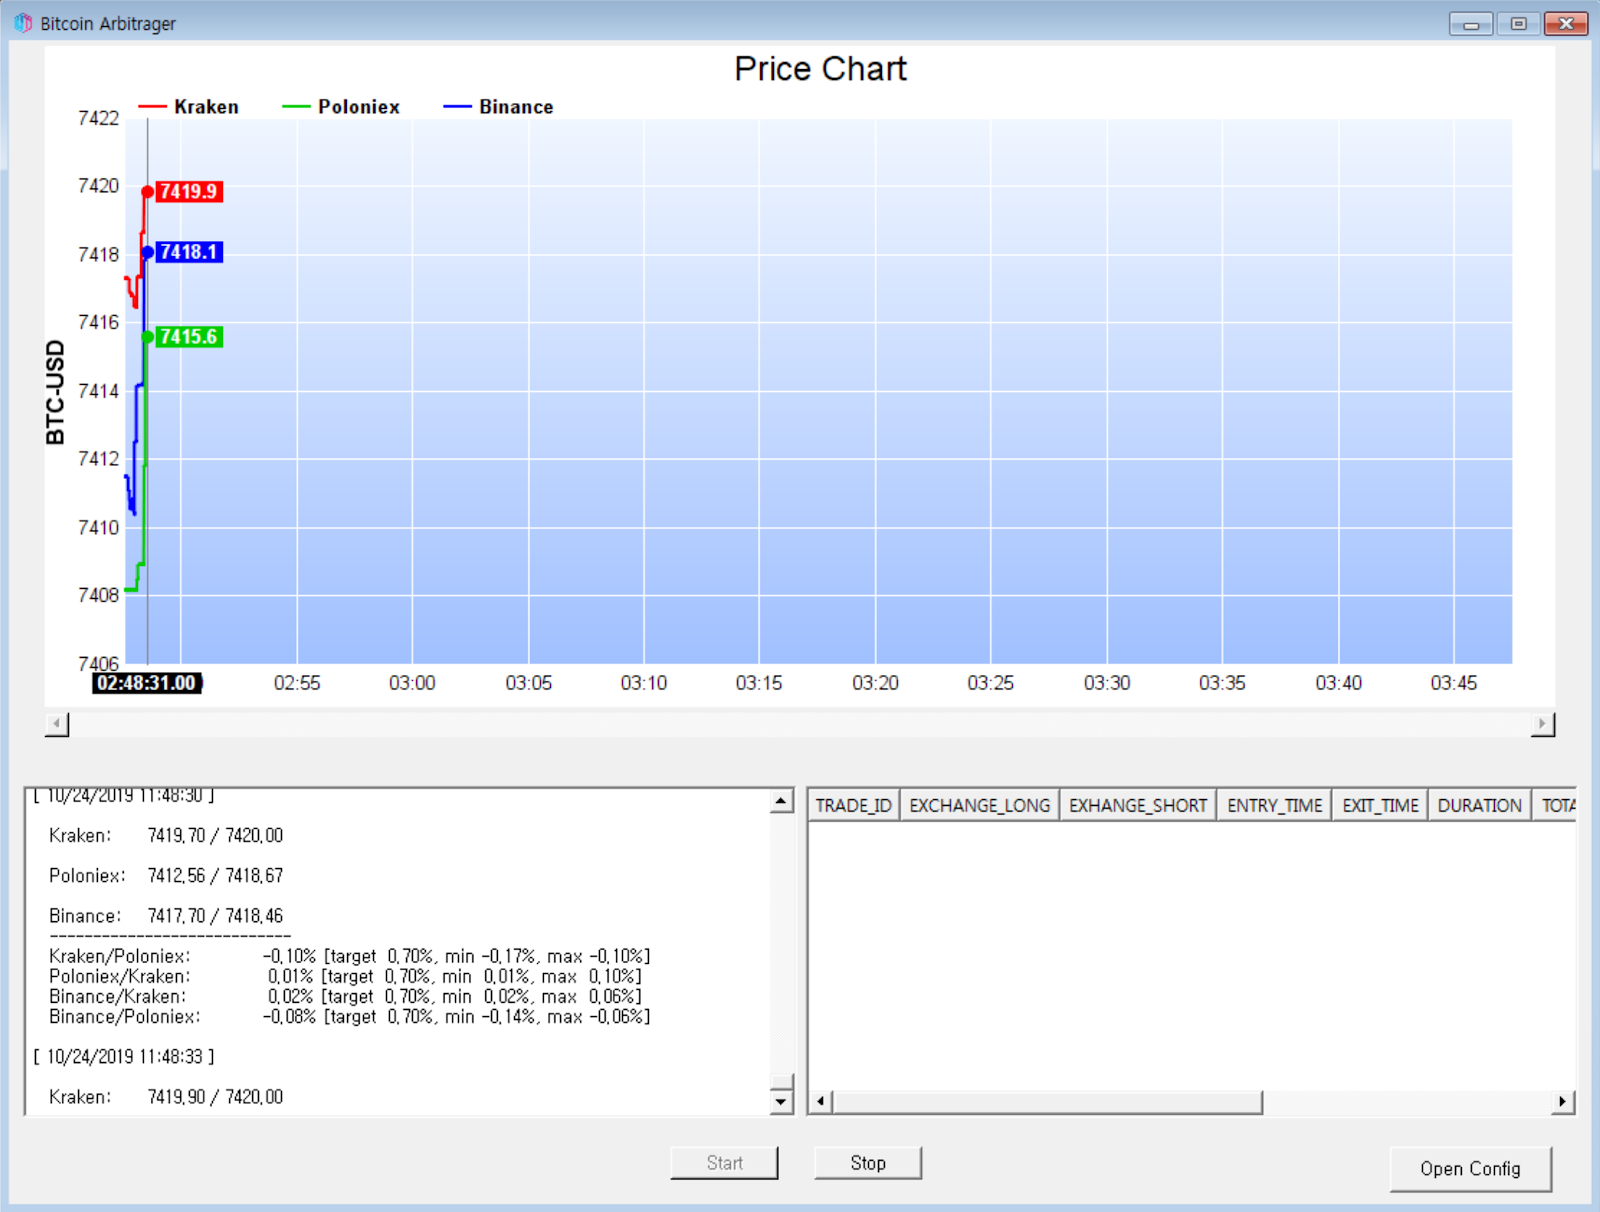Click the Binance 7417,70 / 7418,46 log line

(x=166, y=916)
